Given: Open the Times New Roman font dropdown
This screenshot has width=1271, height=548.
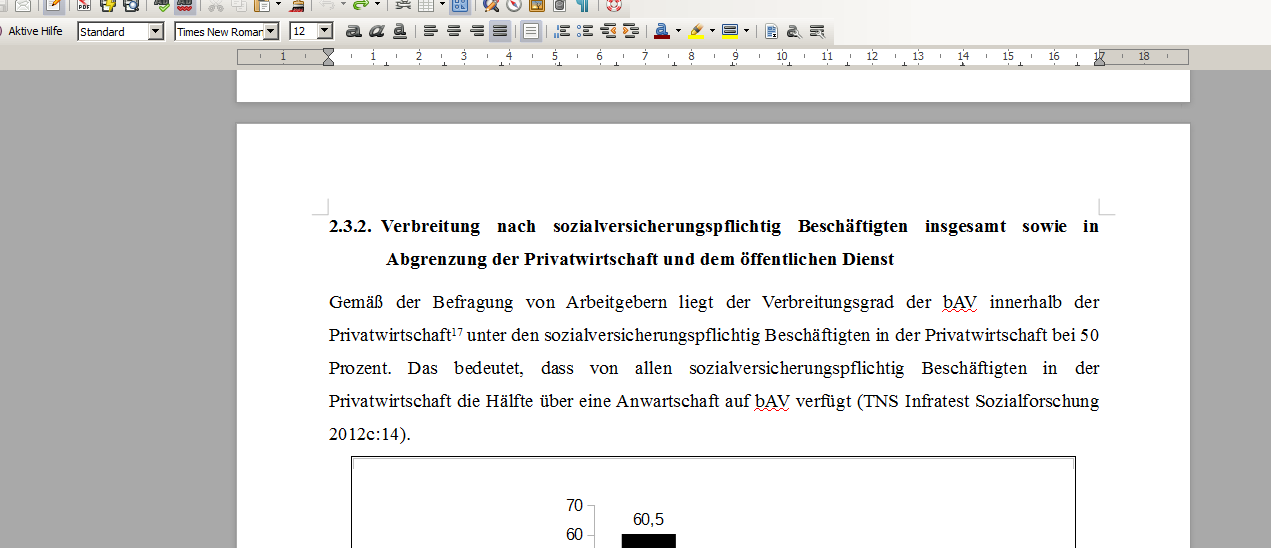Looking at the screenshot, I should tap(270, 31).
